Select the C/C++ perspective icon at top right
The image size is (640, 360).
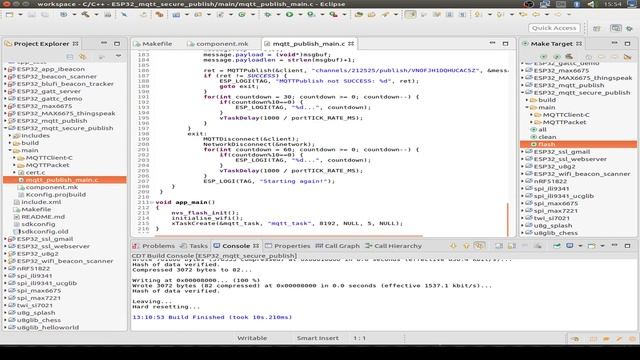616,28
